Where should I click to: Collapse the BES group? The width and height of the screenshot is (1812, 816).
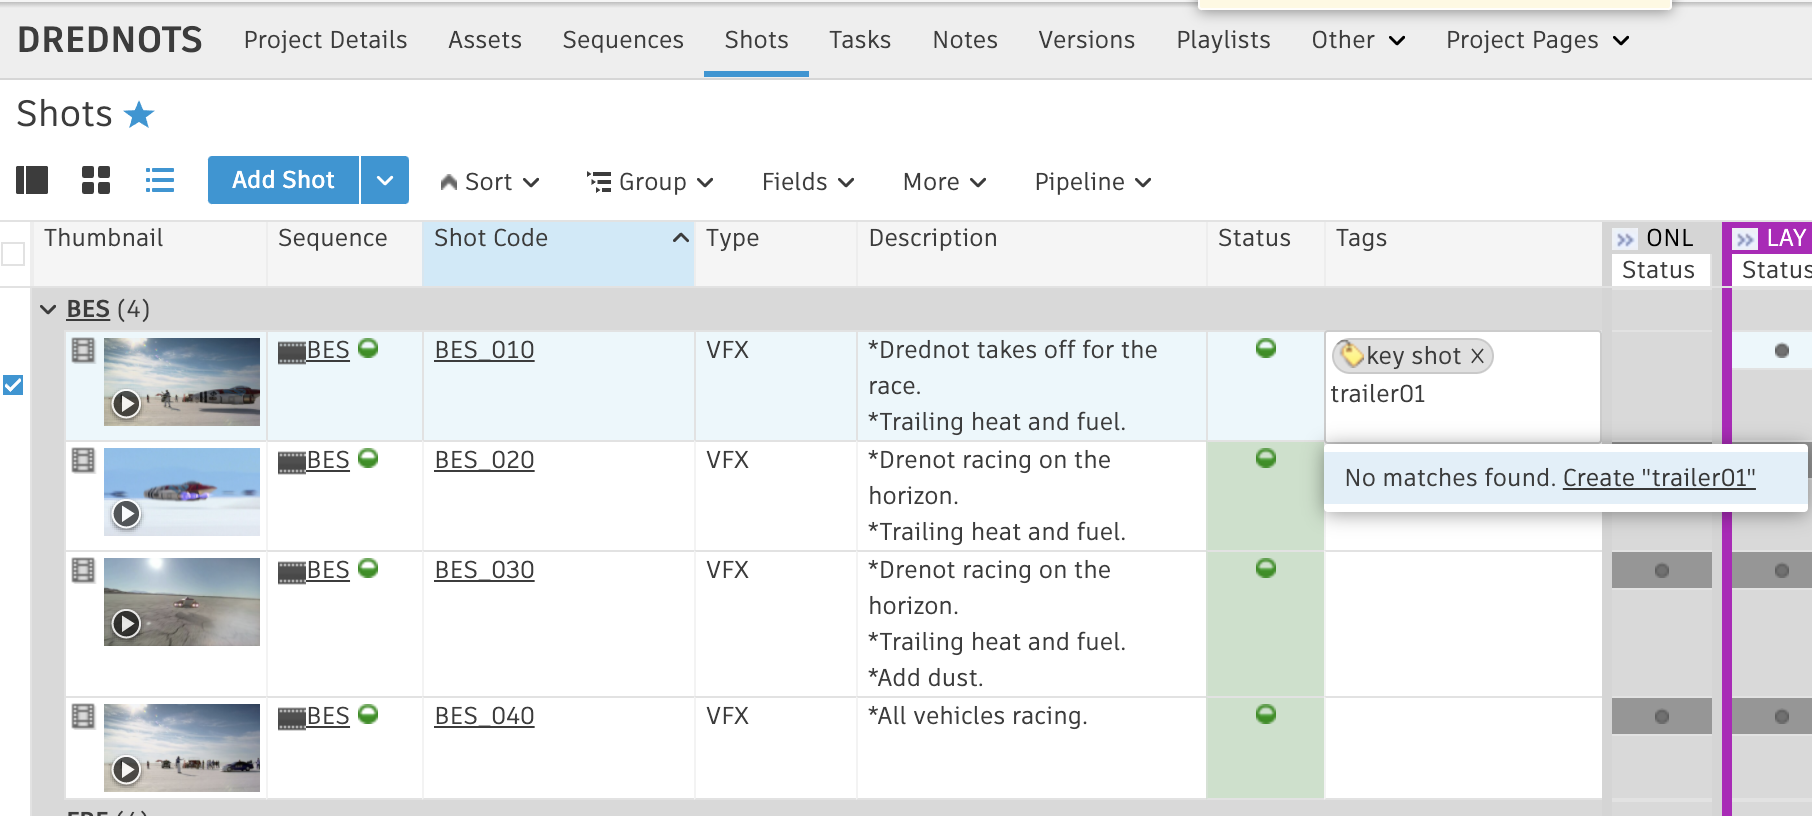tap(48, 309)
